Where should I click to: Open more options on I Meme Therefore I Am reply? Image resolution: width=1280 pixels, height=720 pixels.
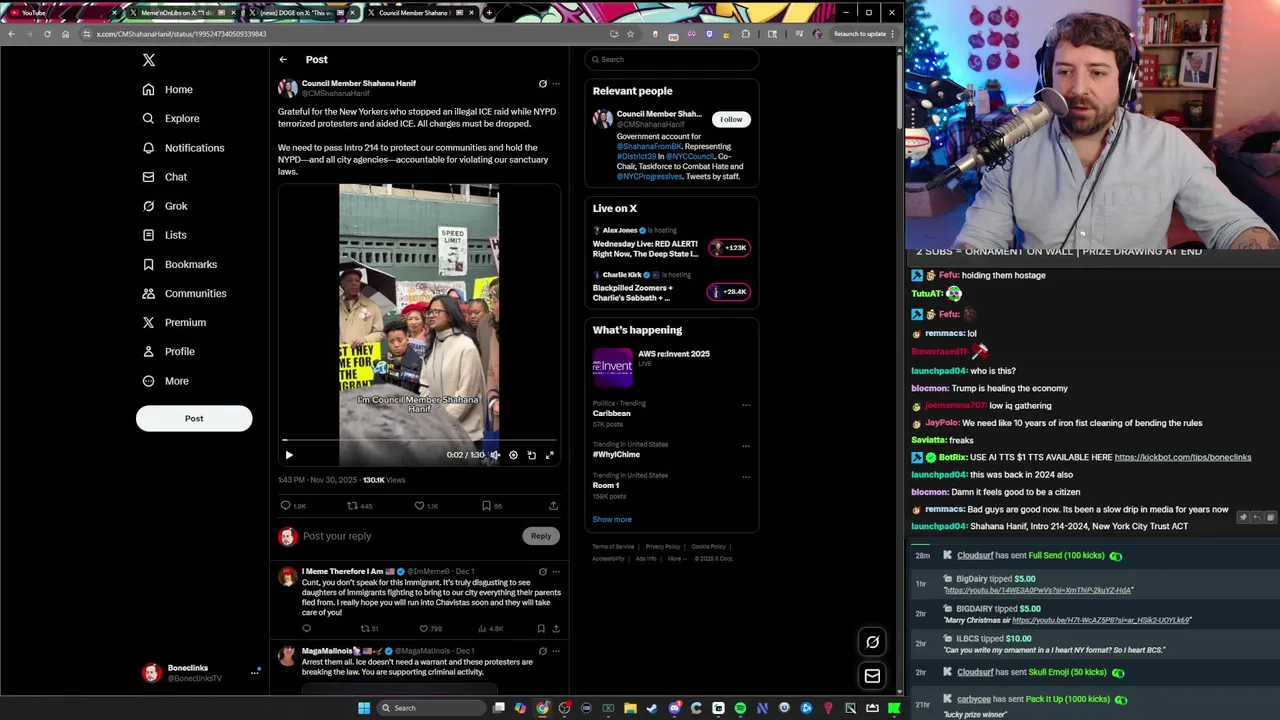point(556,572)
